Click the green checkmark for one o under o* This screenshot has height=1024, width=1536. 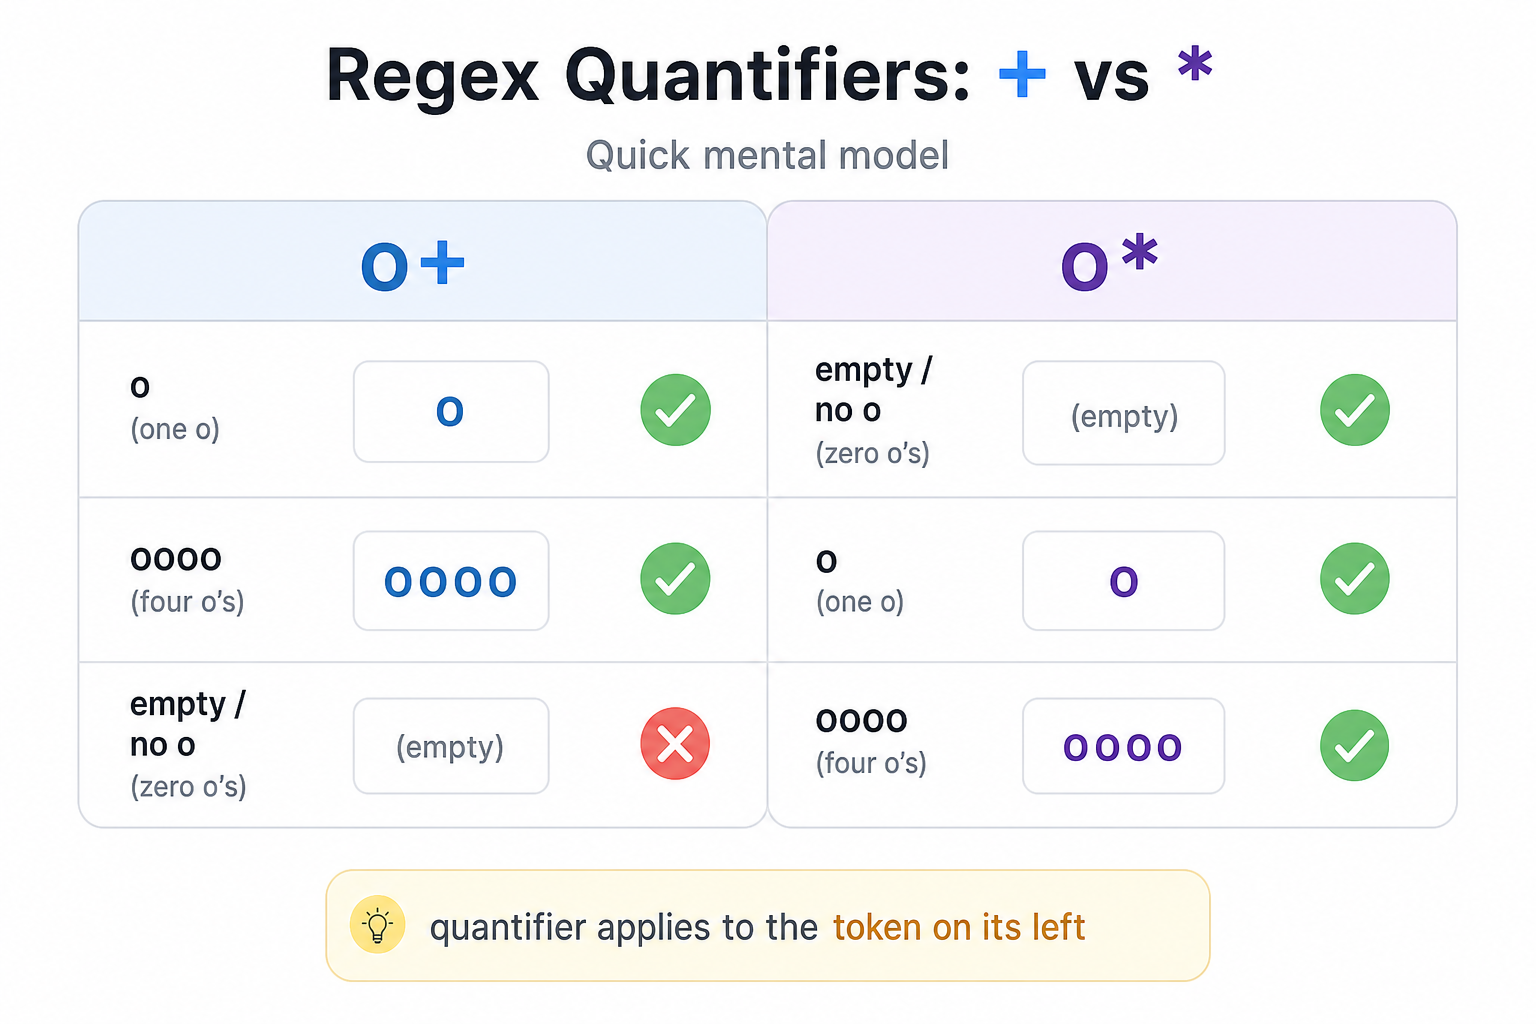pyautogui.click(x=1355, y=579)
